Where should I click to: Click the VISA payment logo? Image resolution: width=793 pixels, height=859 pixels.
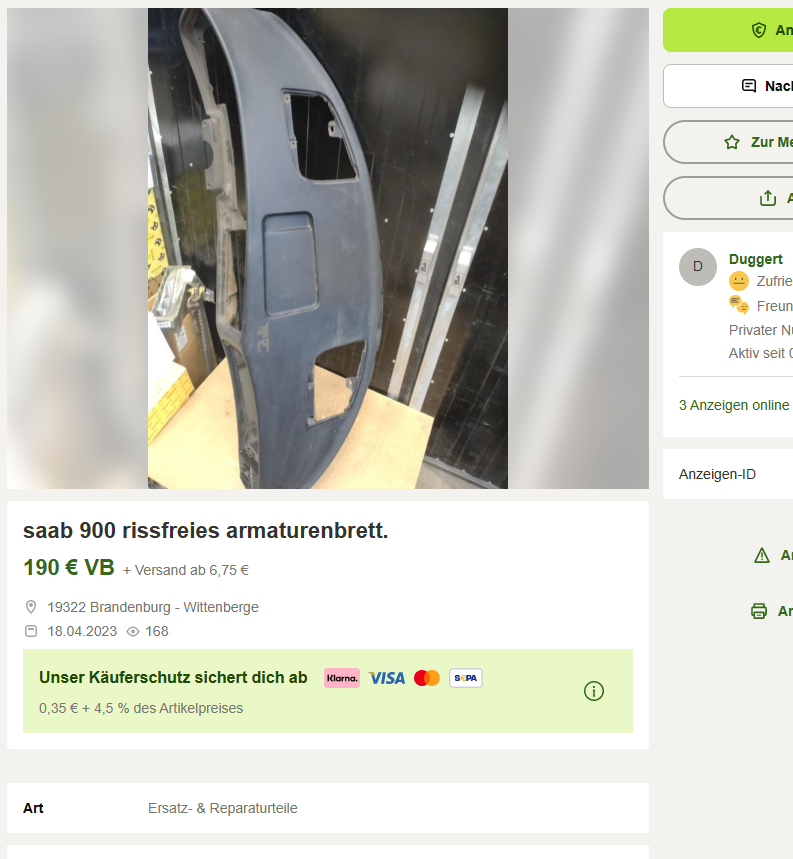pyautogui.click(x=387, y=678)
